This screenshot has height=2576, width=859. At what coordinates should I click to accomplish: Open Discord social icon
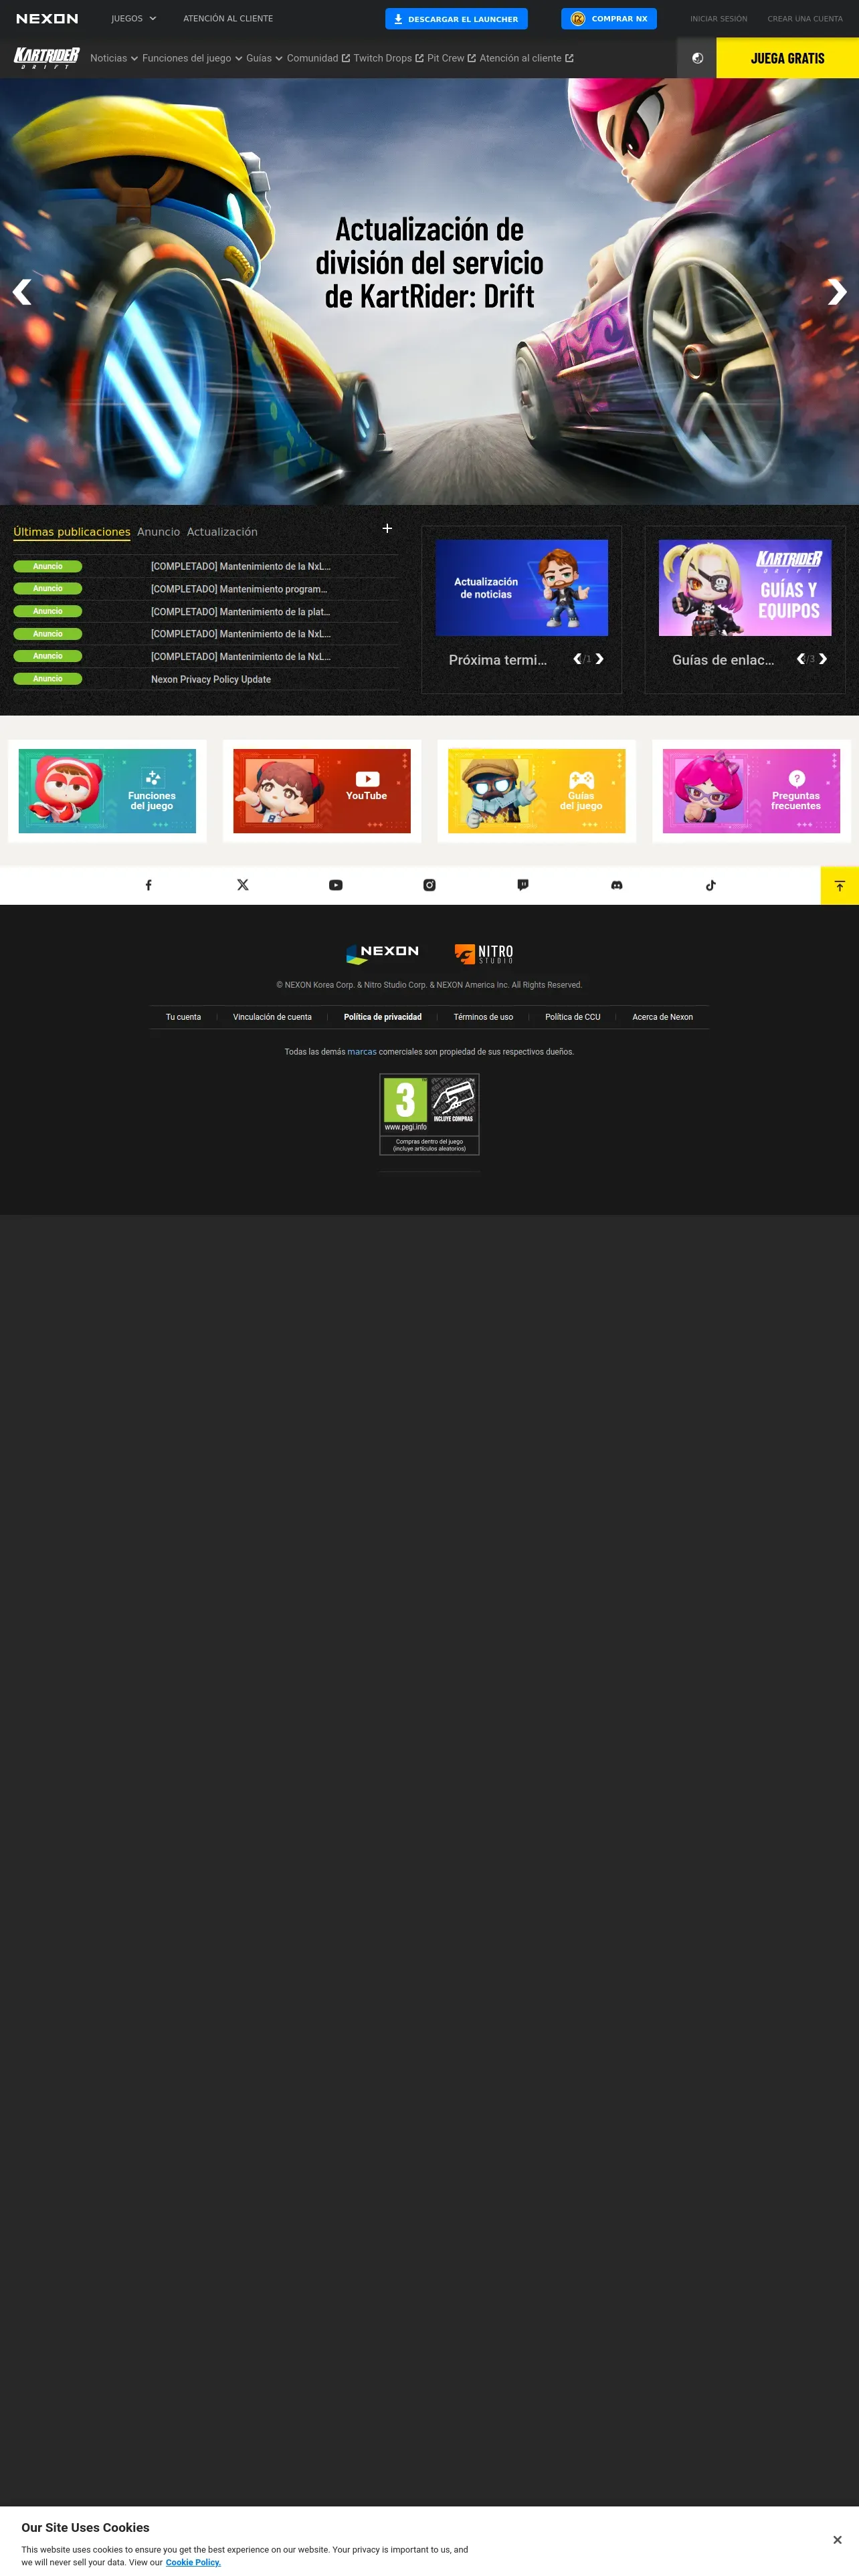pos(617,885)
